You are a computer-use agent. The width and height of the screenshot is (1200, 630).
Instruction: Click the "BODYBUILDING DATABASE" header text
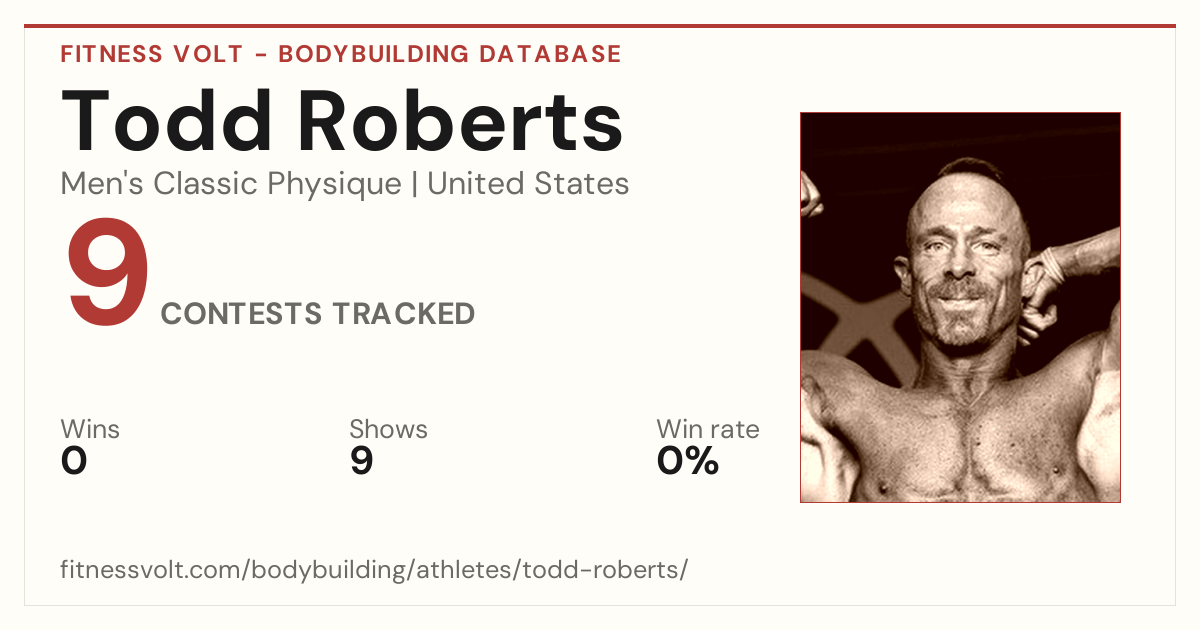(450, 54)
